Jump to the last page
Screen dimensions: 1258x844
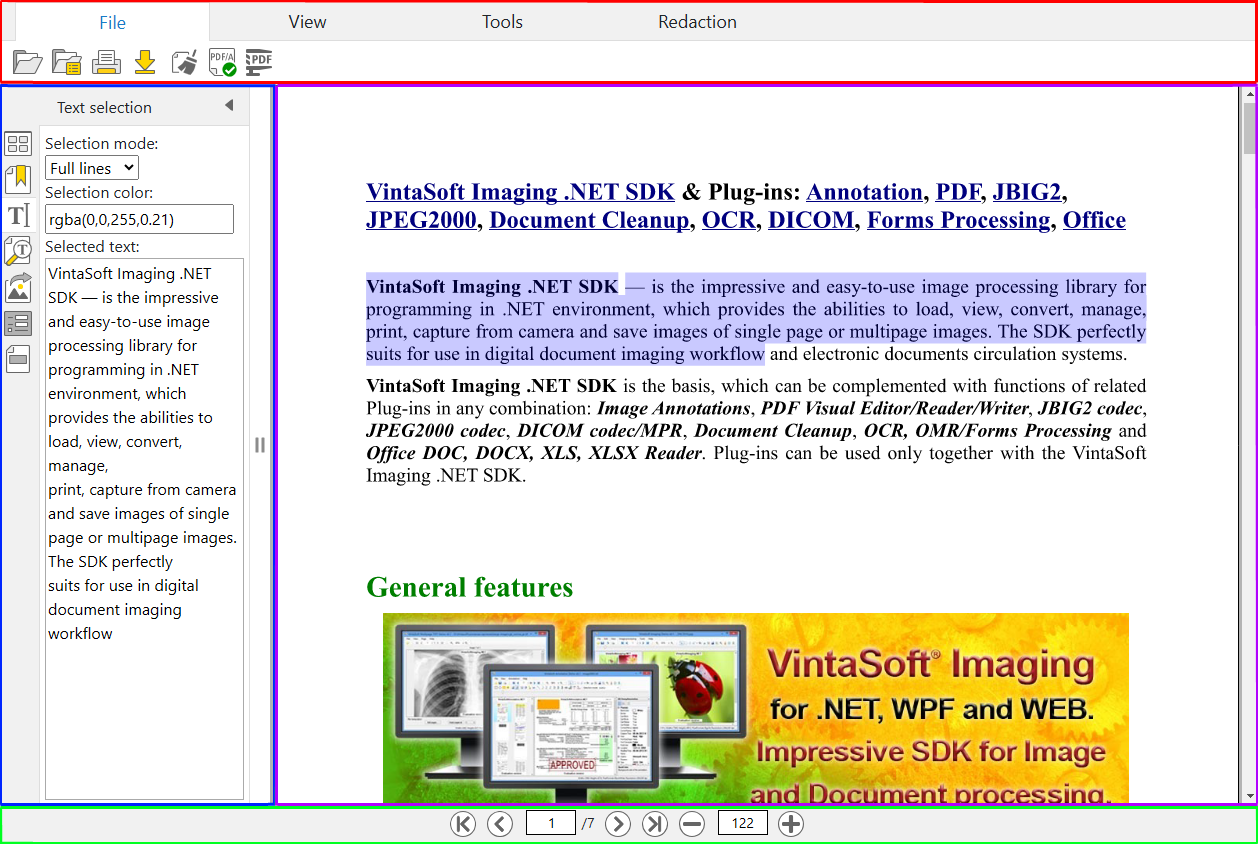(x=655, y=824)
